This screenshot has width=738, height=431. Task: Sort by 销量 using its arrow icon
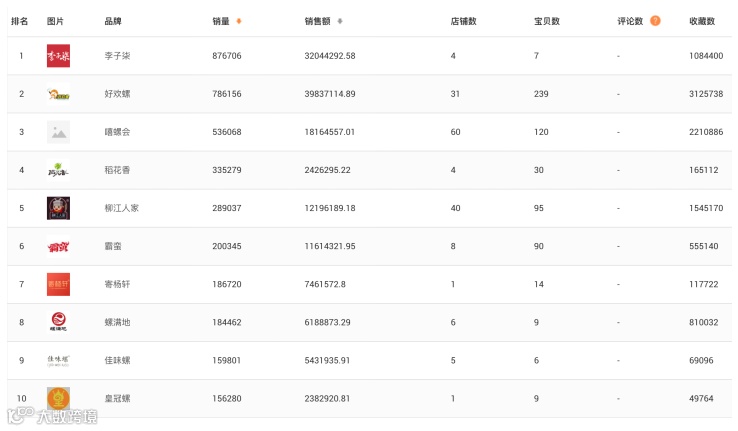click(239, 21)
